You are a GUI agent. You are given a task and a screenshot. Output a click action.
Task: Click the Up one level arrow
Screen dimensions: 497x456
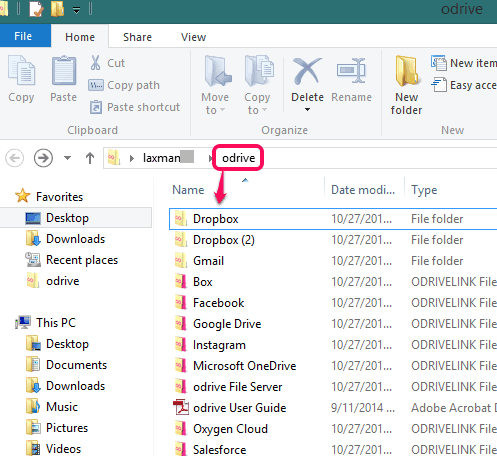90,158
